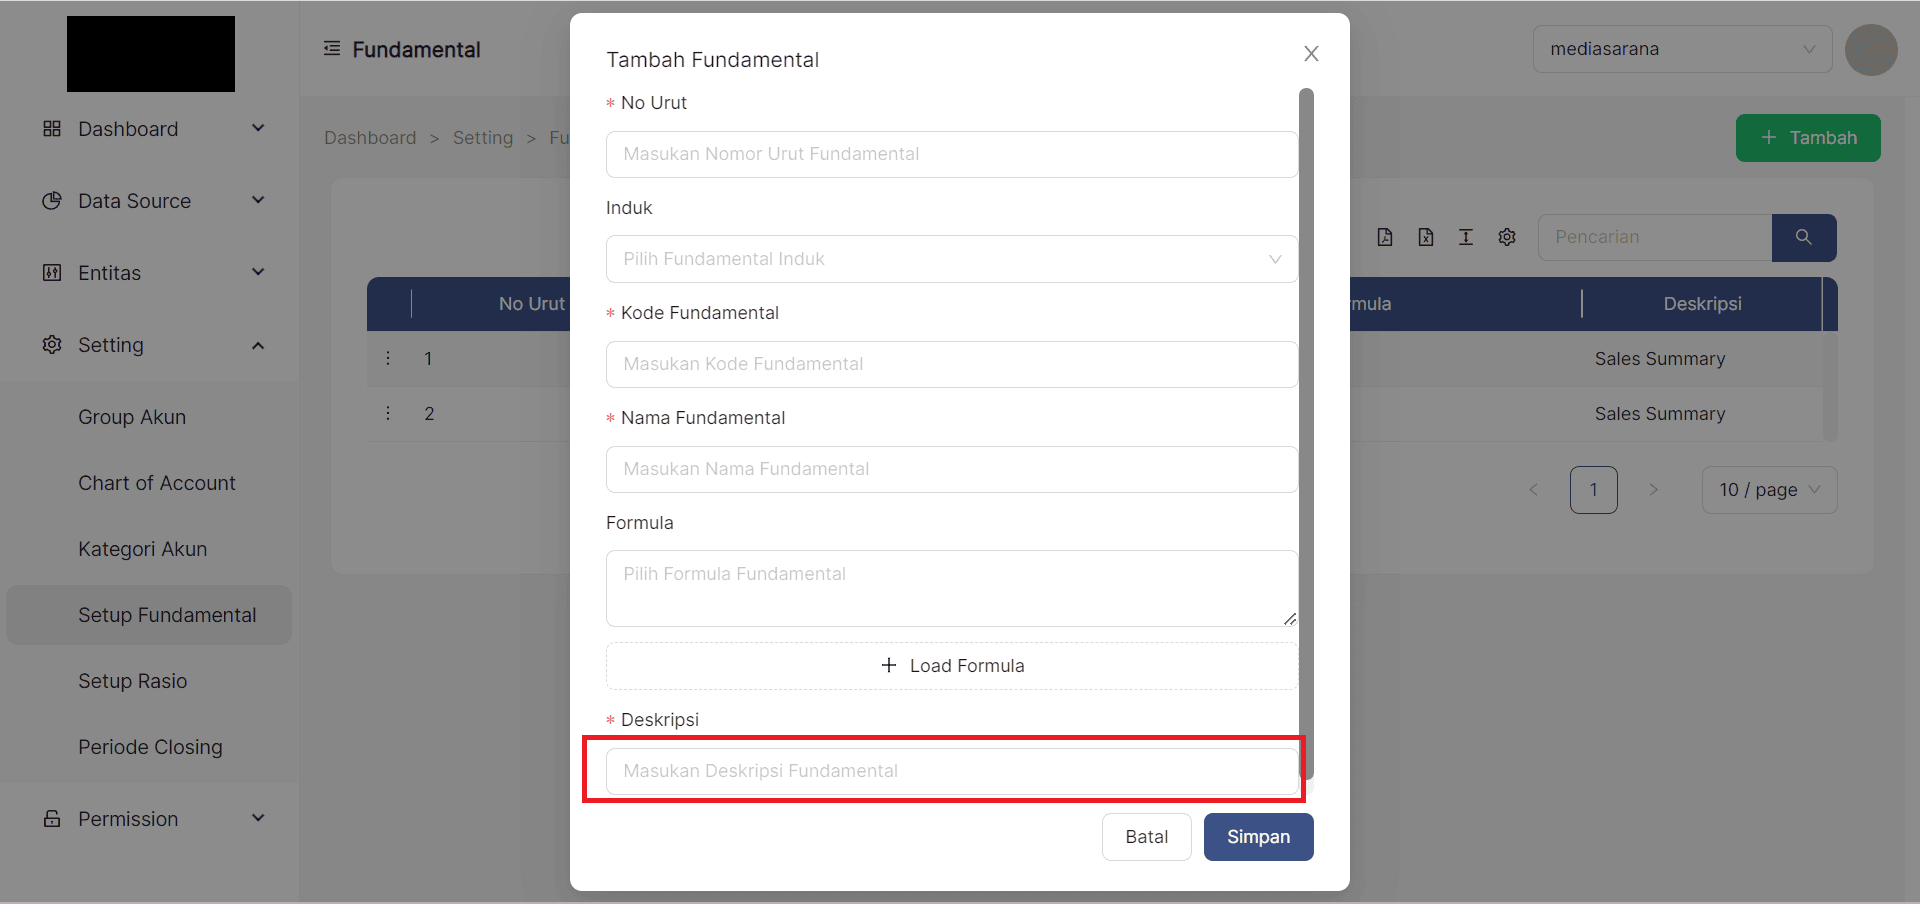Open the mediasarana company dropdown
The image size is (1920, 904).
[x=1682, y=49]
